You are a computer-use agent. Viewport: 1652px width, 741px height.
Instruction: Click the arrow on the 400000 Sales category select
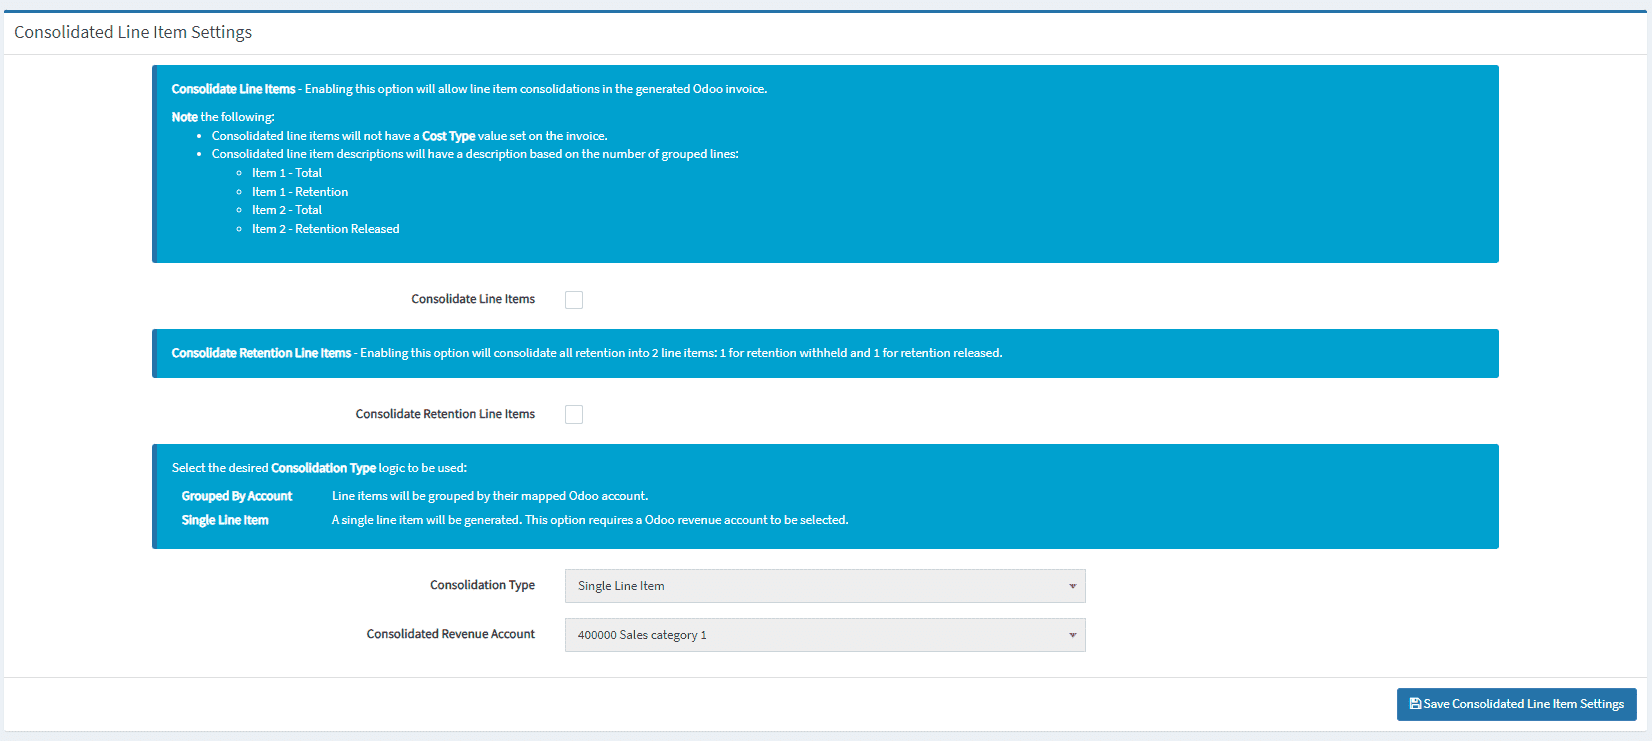click(x=1072, y=635)
